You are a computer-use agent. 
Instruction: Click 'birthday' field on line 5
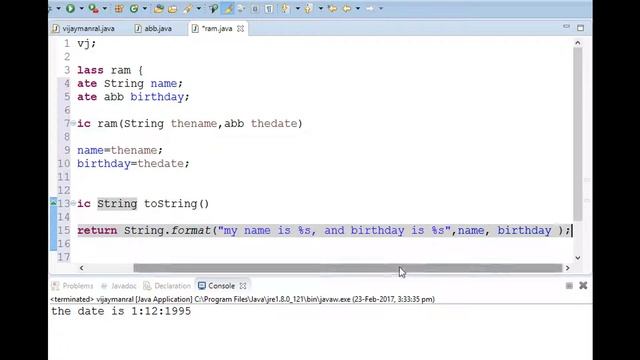pos(157,97)
